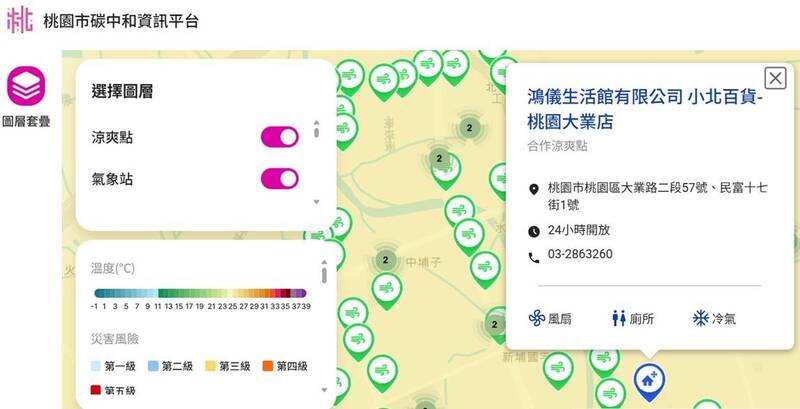Click the 廁所 restroom icon
800x409 pixels.
pos(618,319)
